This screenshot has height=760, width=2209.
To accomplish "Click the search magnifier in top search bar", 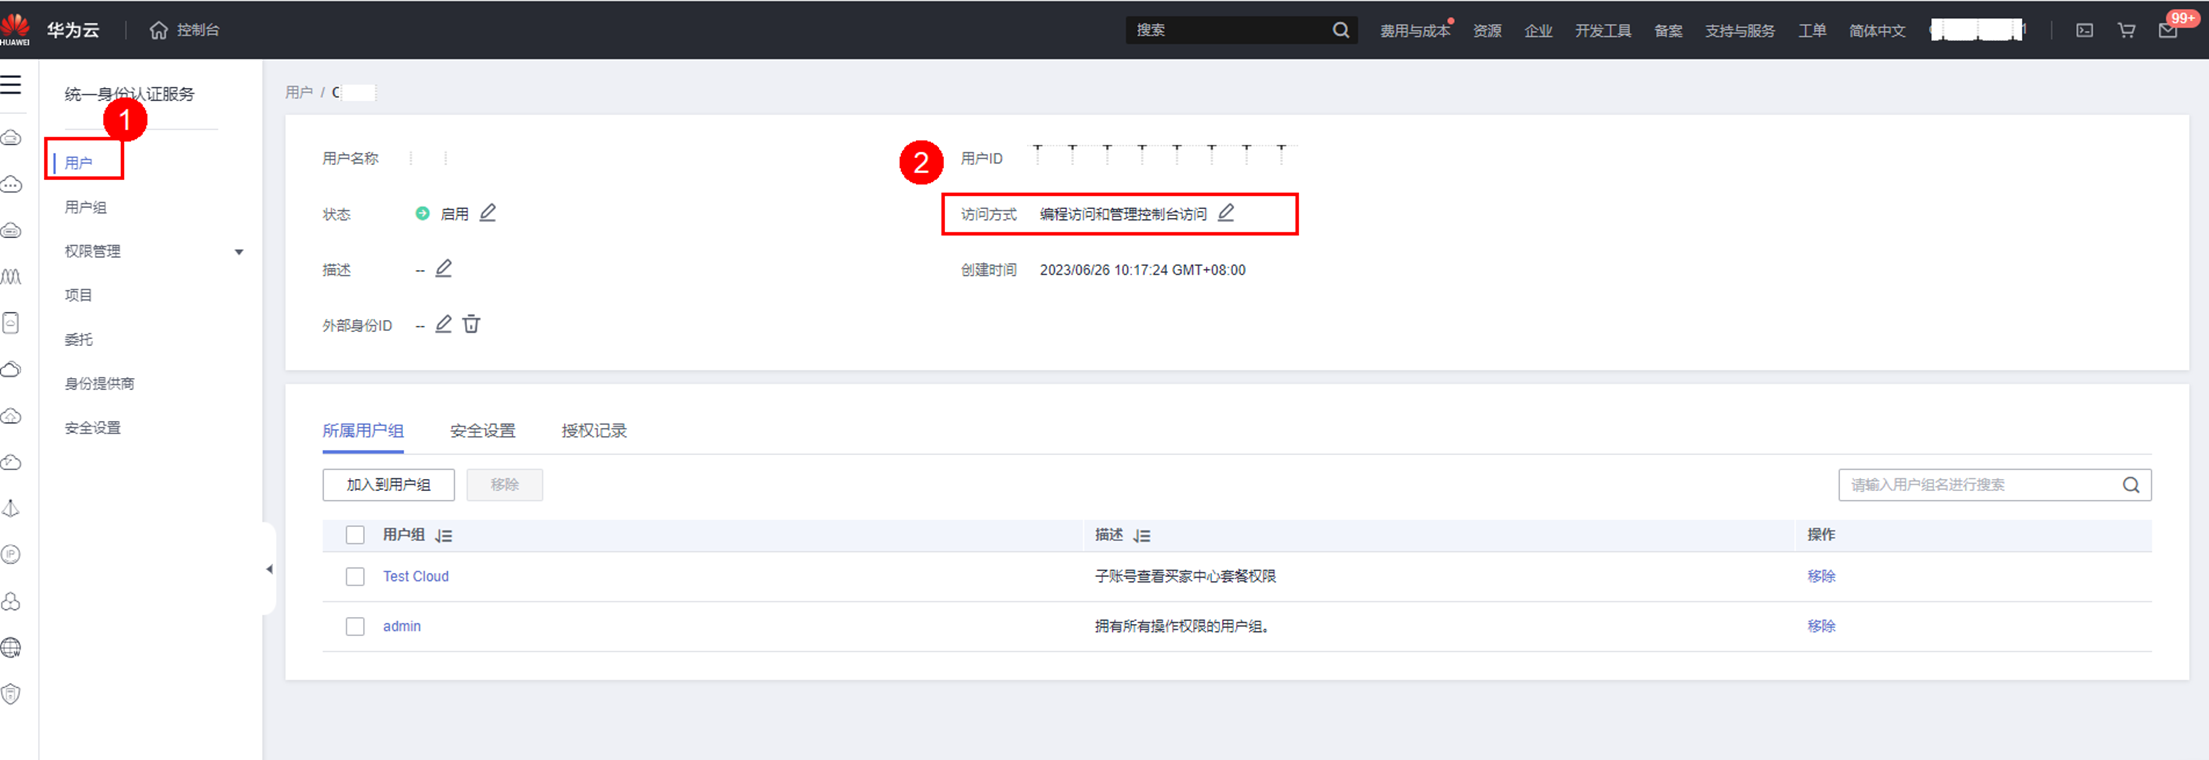I will coord(1341,30).
